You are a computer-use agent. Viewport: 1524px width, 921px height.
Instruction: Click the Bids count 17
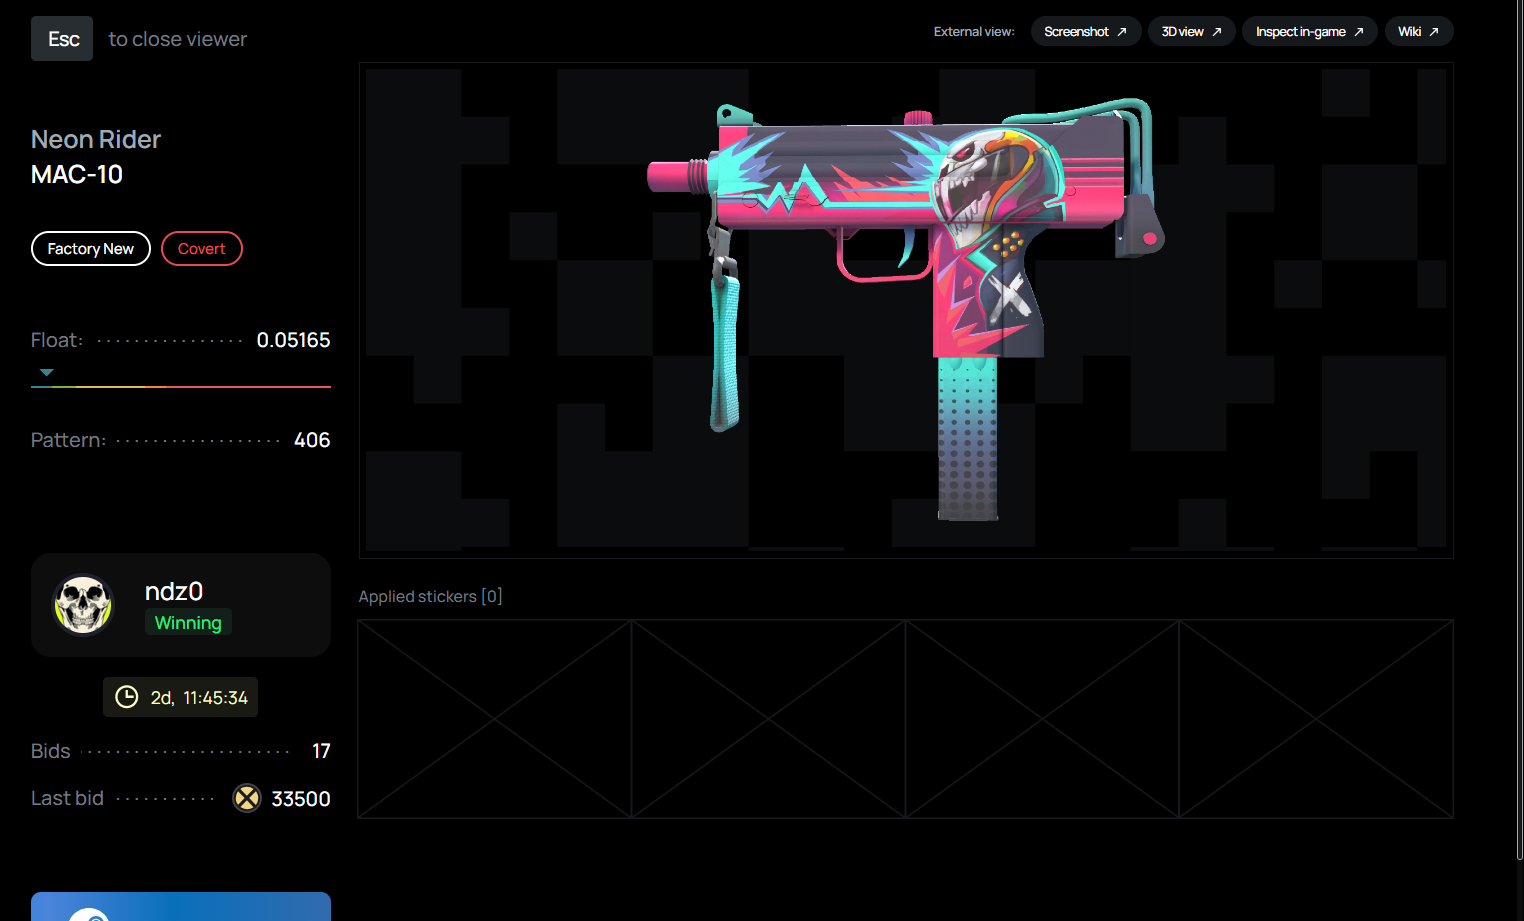coord(321,751)
